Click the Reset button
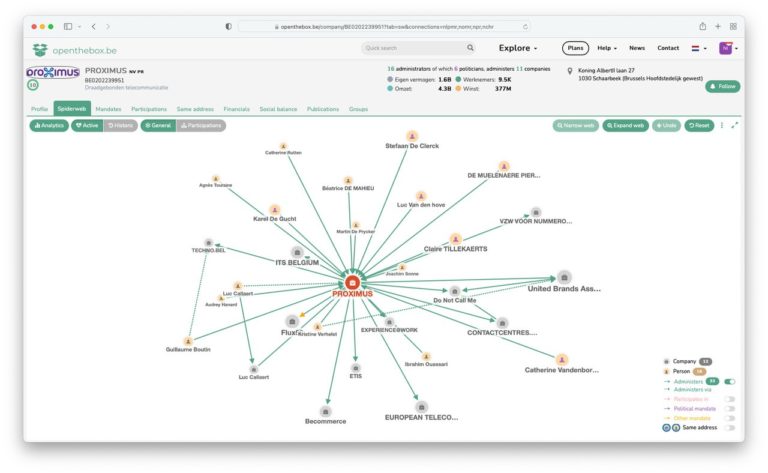Image resolution: width=768 pixels, height=473 pixels. point(699,125)
